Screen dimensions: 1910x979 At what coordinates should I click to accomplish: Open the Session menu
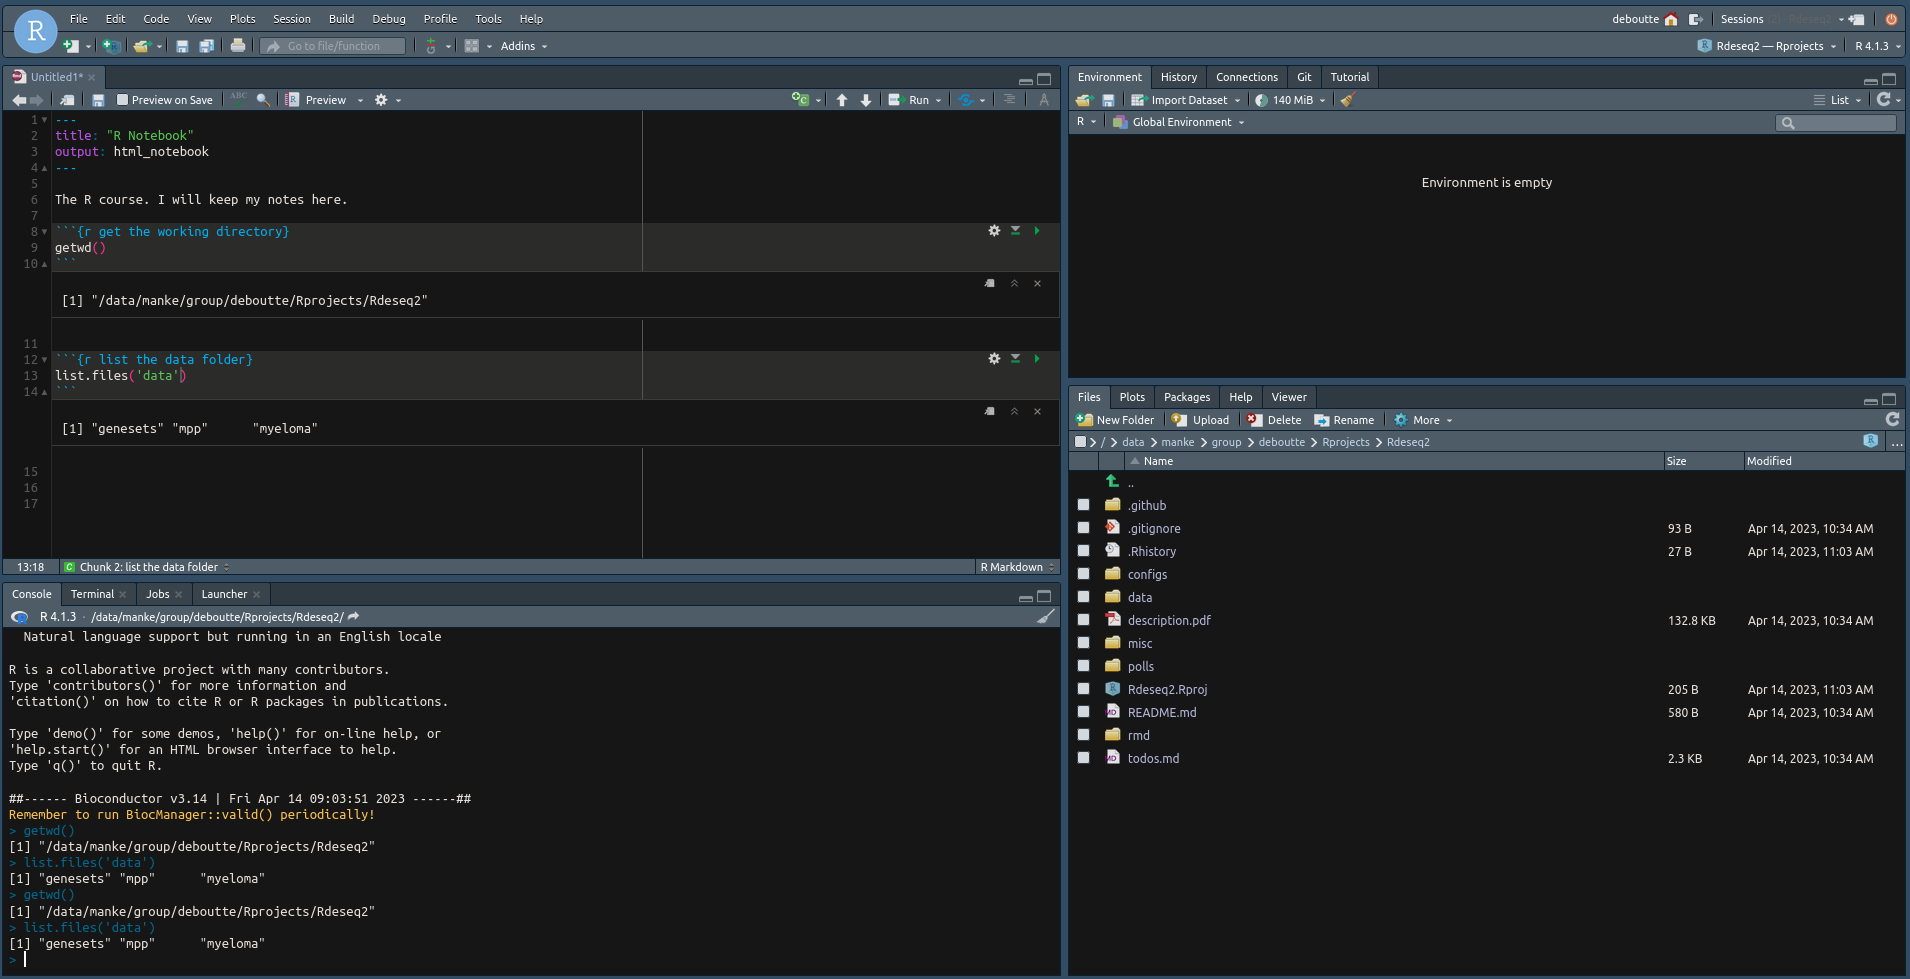coord(292,19)
